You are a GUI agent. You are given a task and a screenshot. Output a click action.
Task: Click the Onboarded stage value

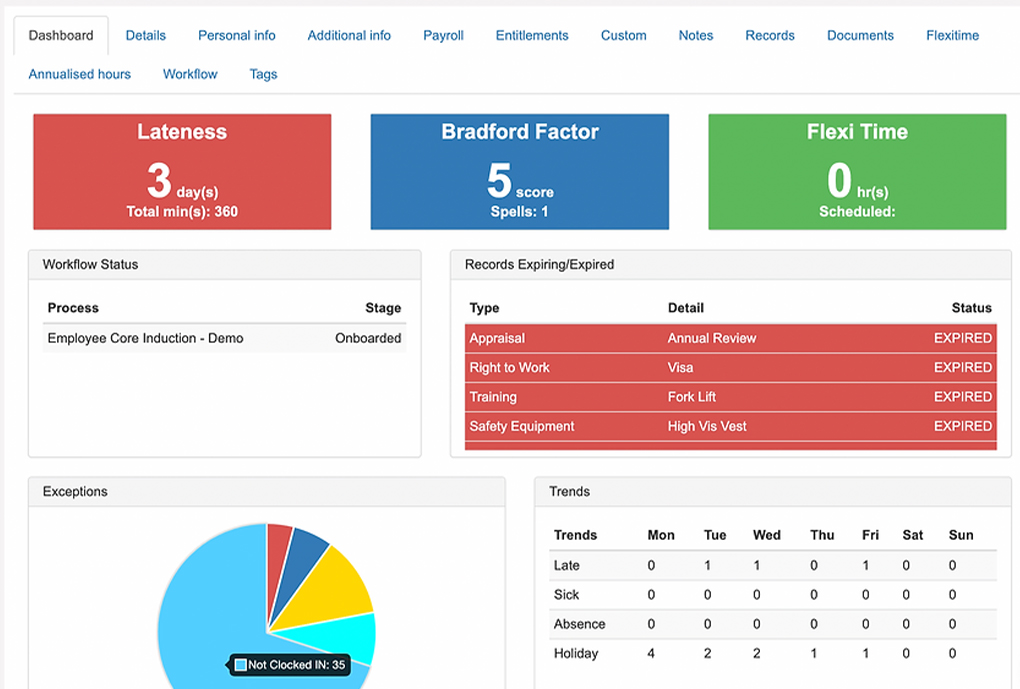pyautogui.click(x=368, y=338)
